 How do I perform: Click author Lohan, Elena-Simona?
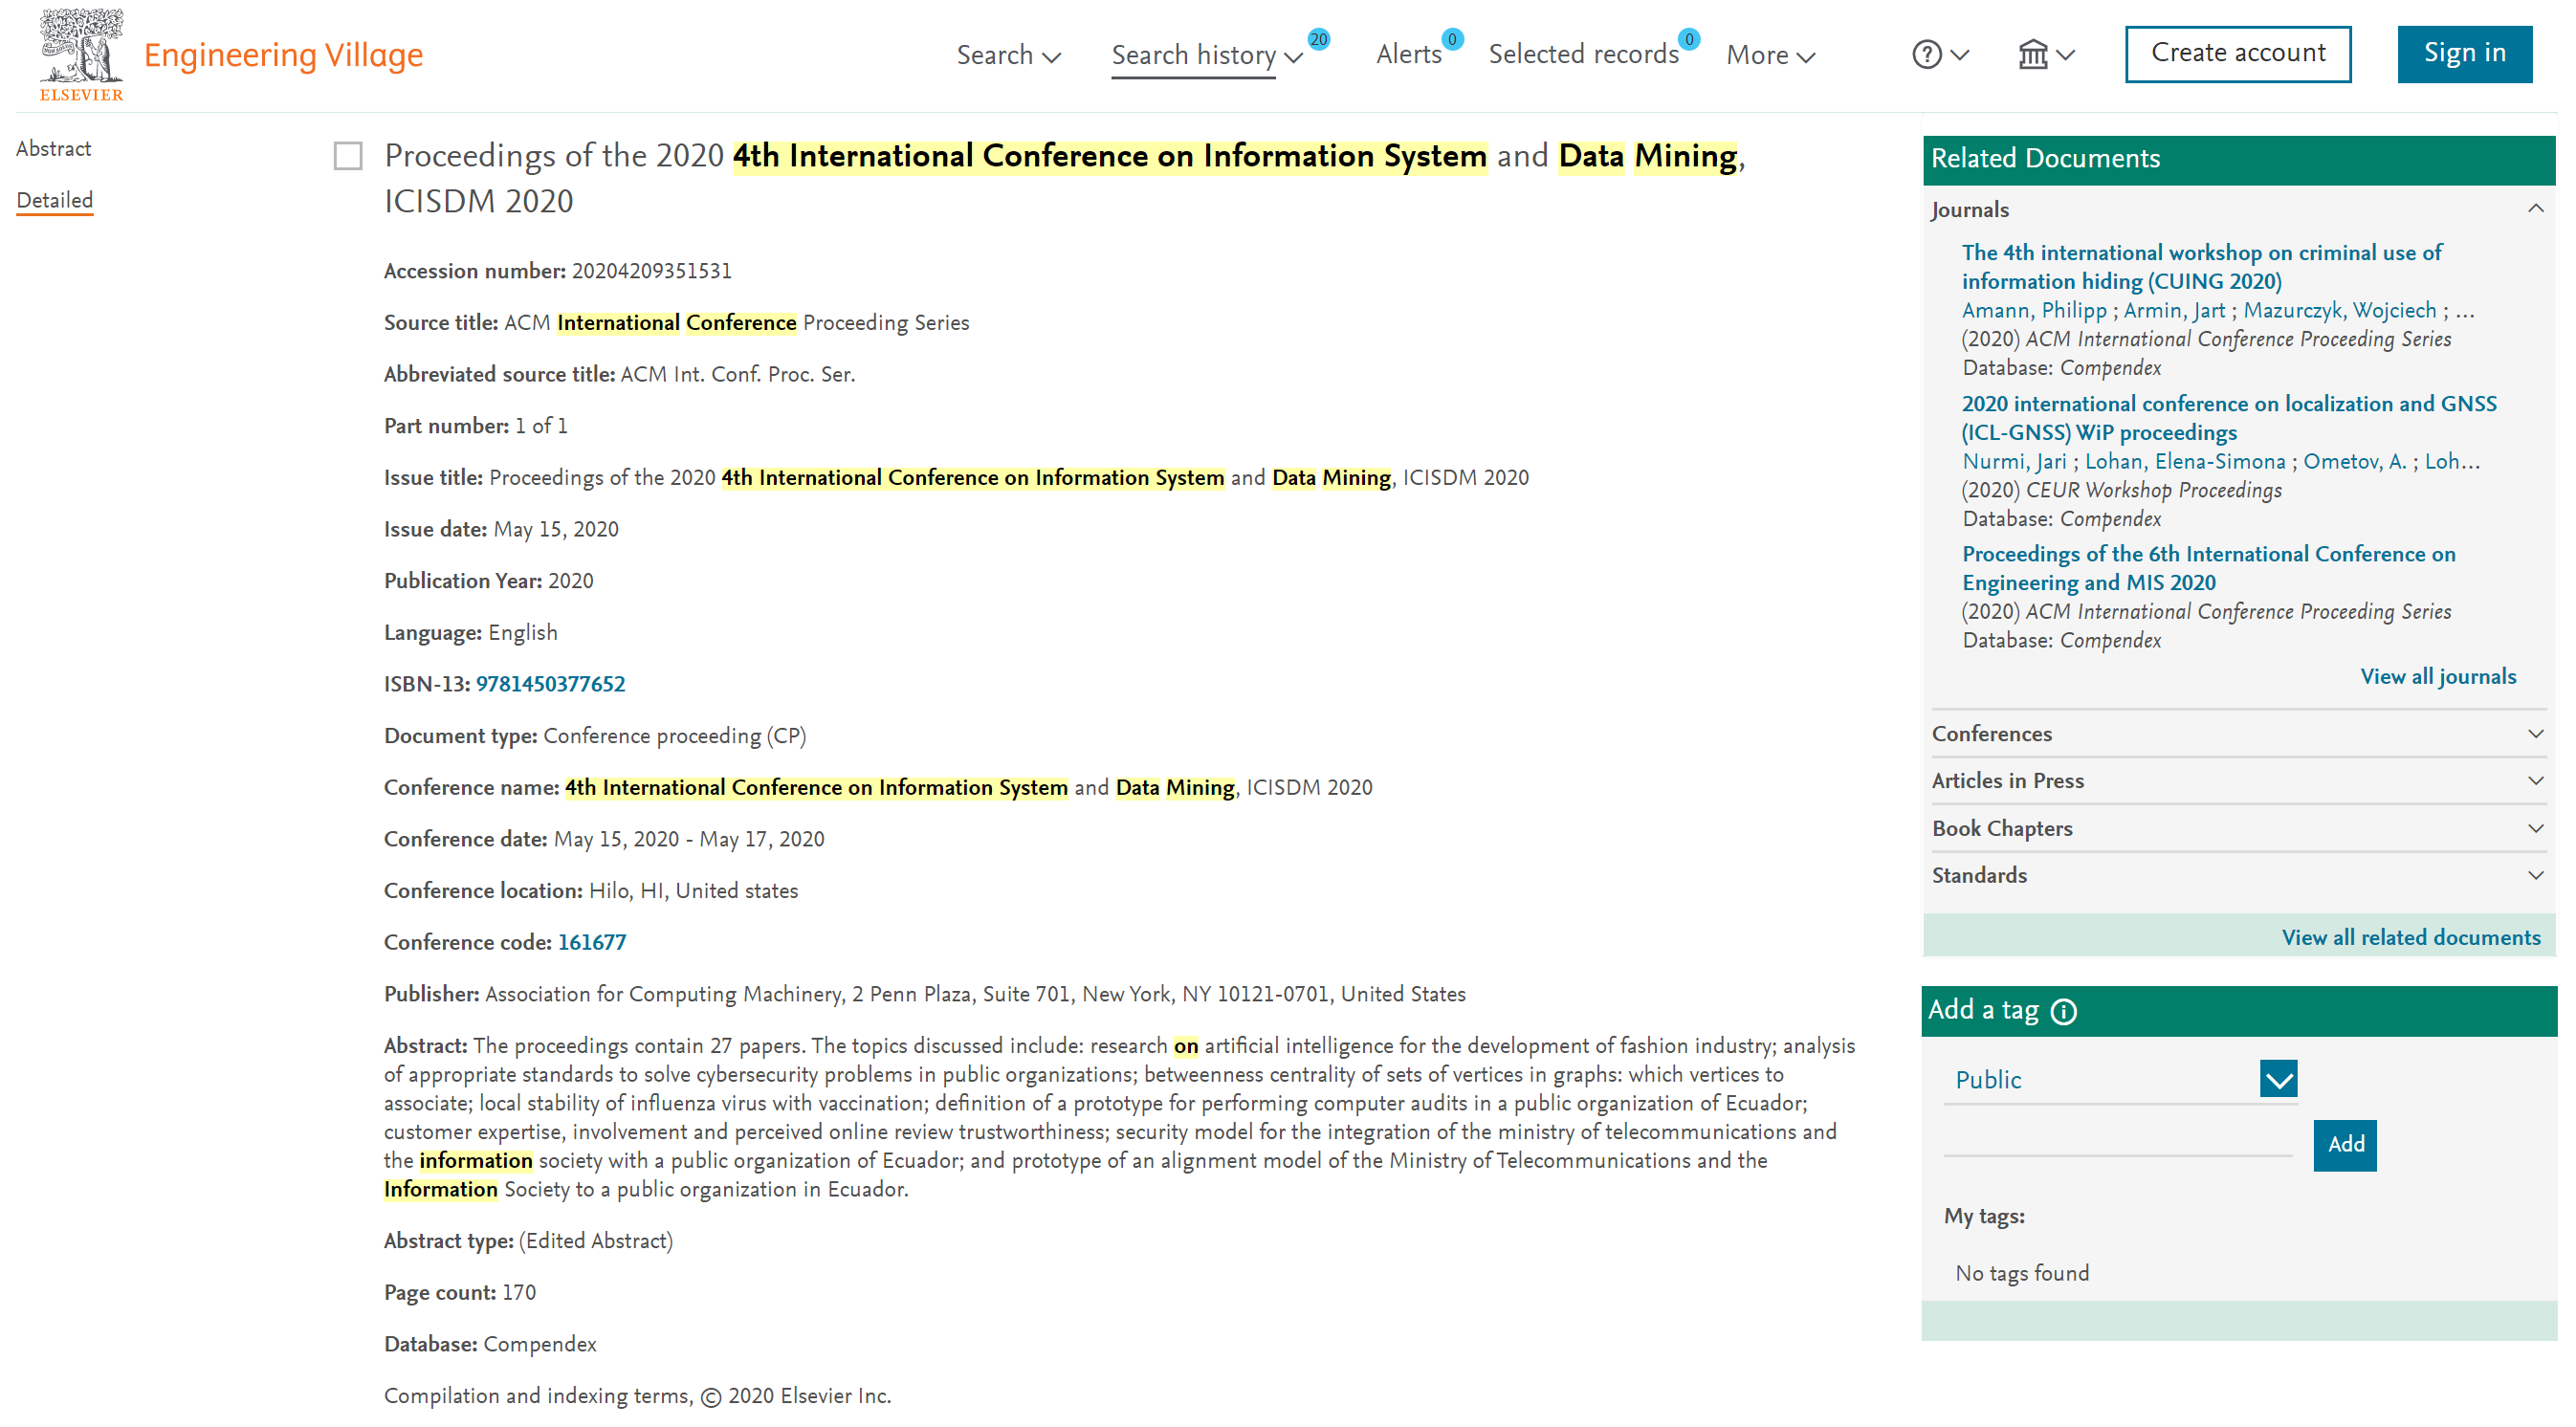[2185, 462]
